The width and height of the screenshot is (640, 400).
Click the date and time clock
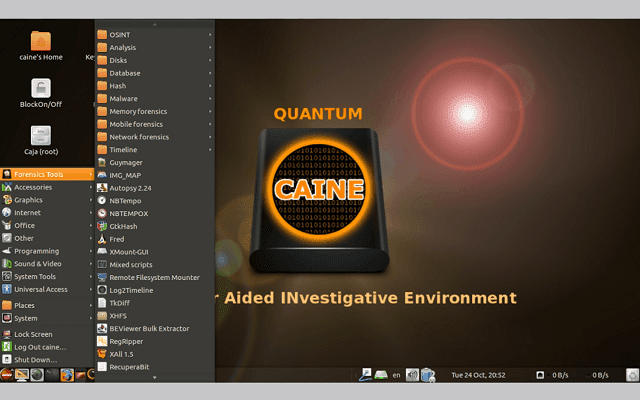point(479,375)
